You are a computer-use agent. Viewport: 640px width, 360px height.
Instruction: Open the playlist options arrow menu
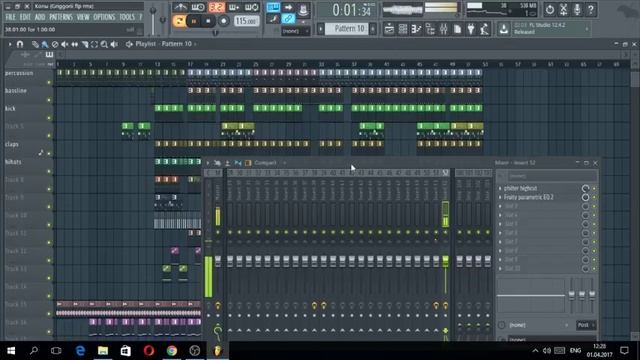point(10,44)
